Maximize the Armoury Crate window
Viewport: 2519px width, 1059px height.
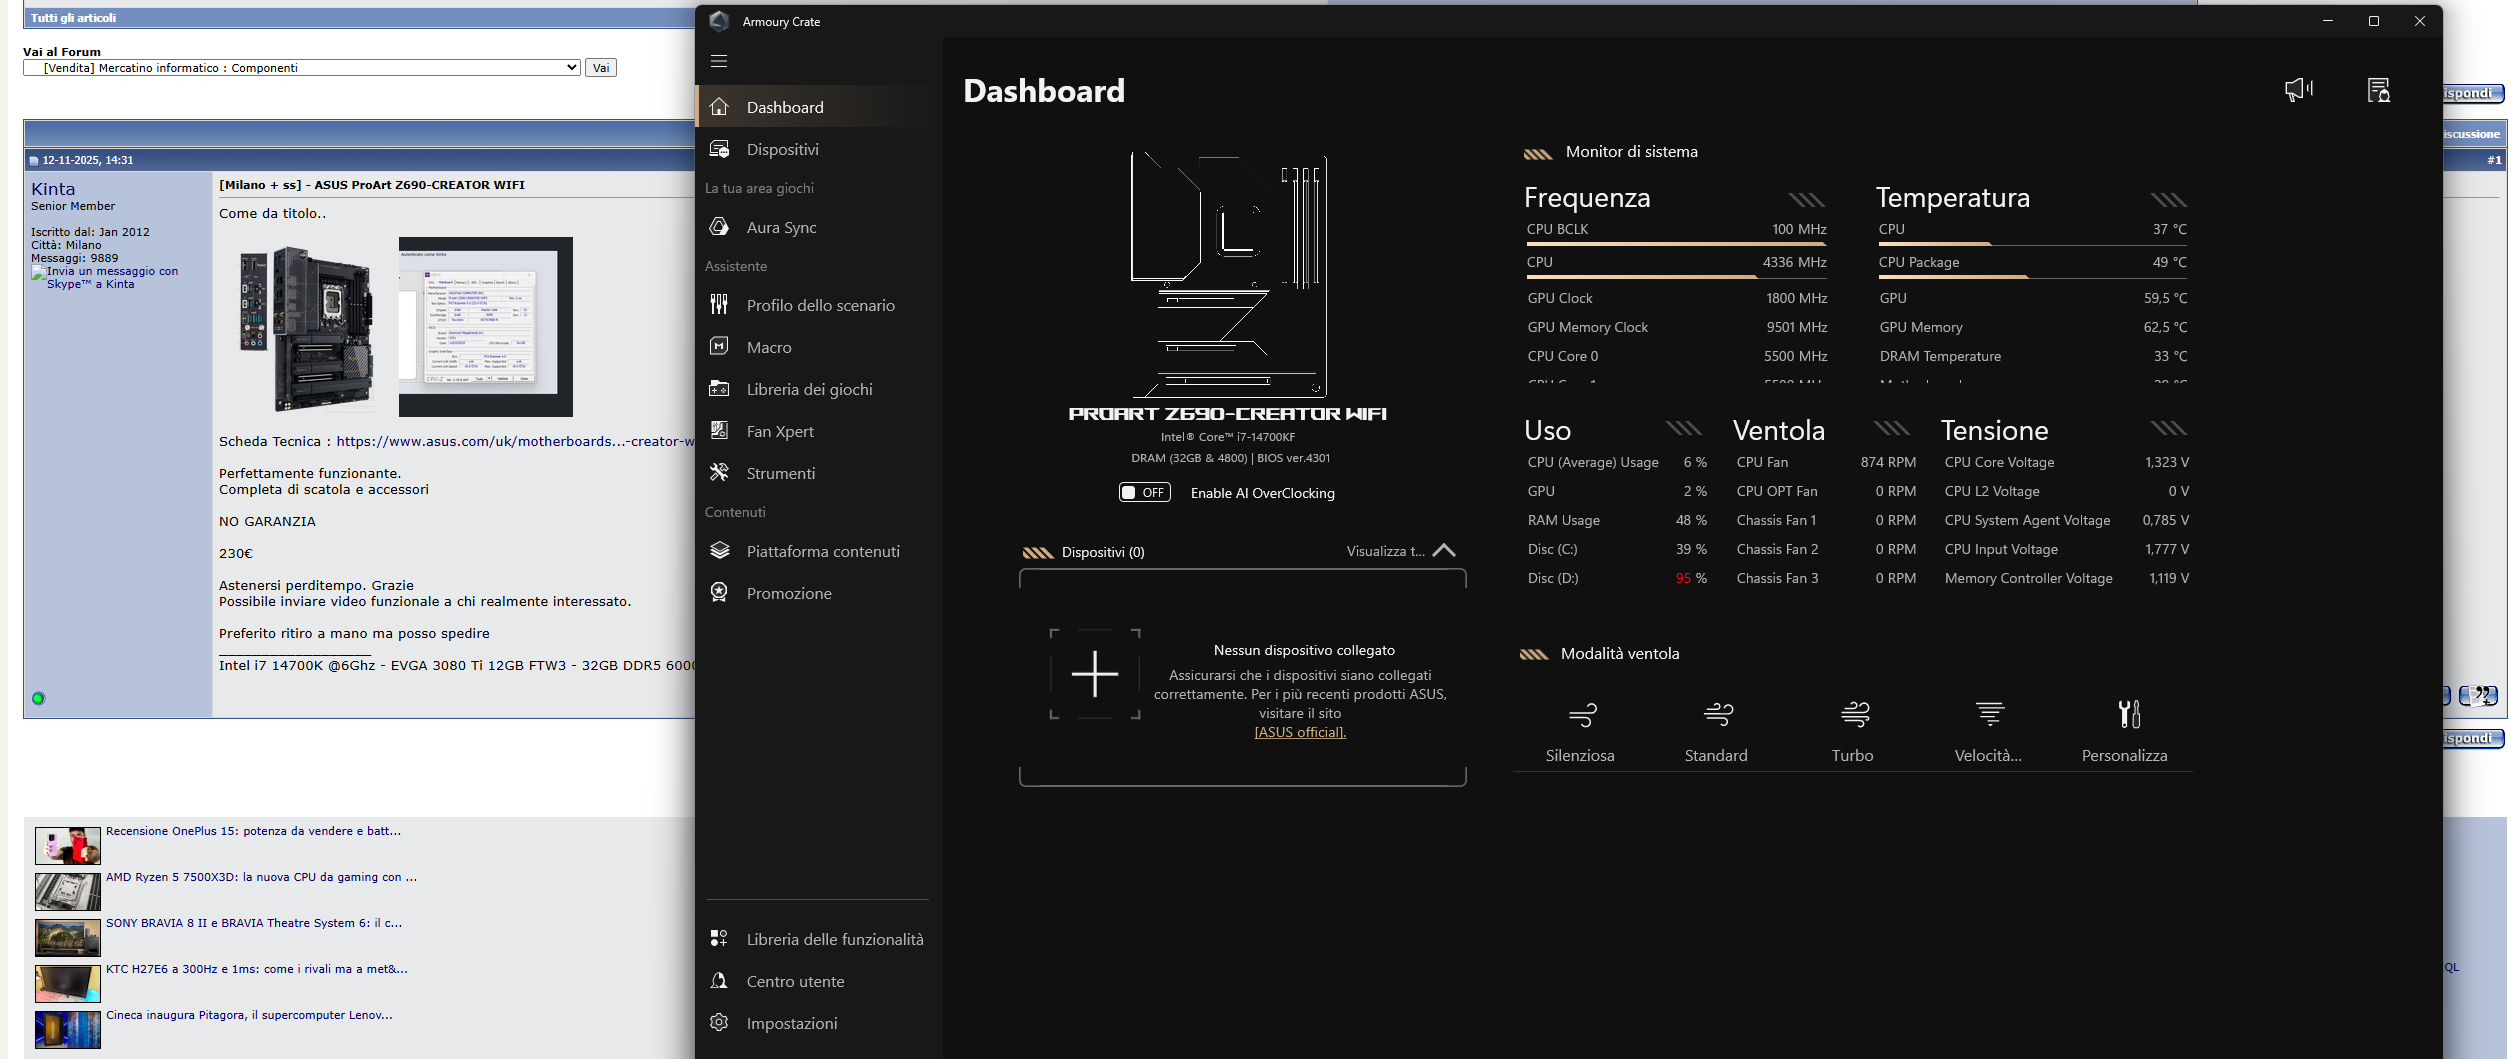(x=2374, y=21)
